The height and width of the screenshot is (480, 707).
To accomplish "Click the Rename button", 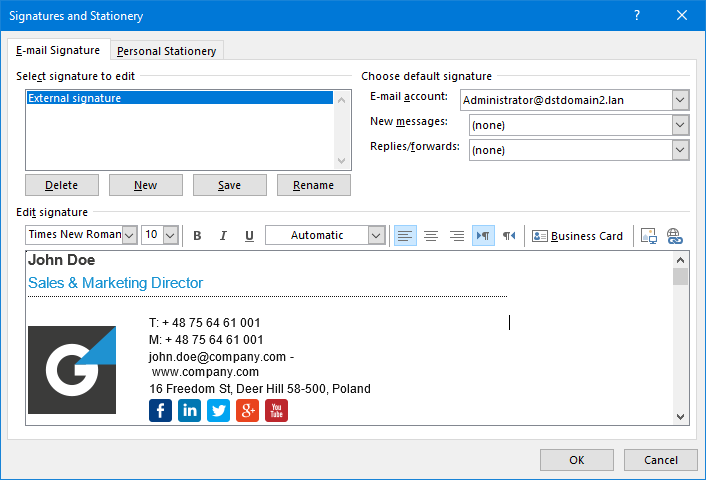I will (313, 185).
